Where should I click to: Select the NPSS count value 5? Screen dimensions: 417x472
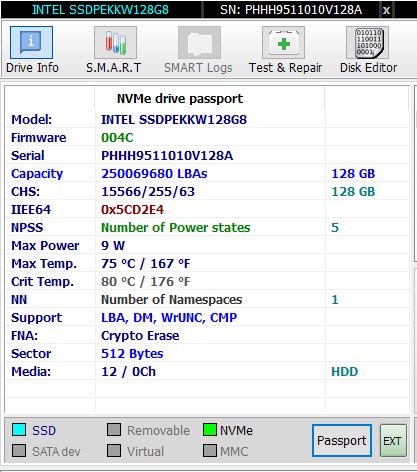pos(335,228)
